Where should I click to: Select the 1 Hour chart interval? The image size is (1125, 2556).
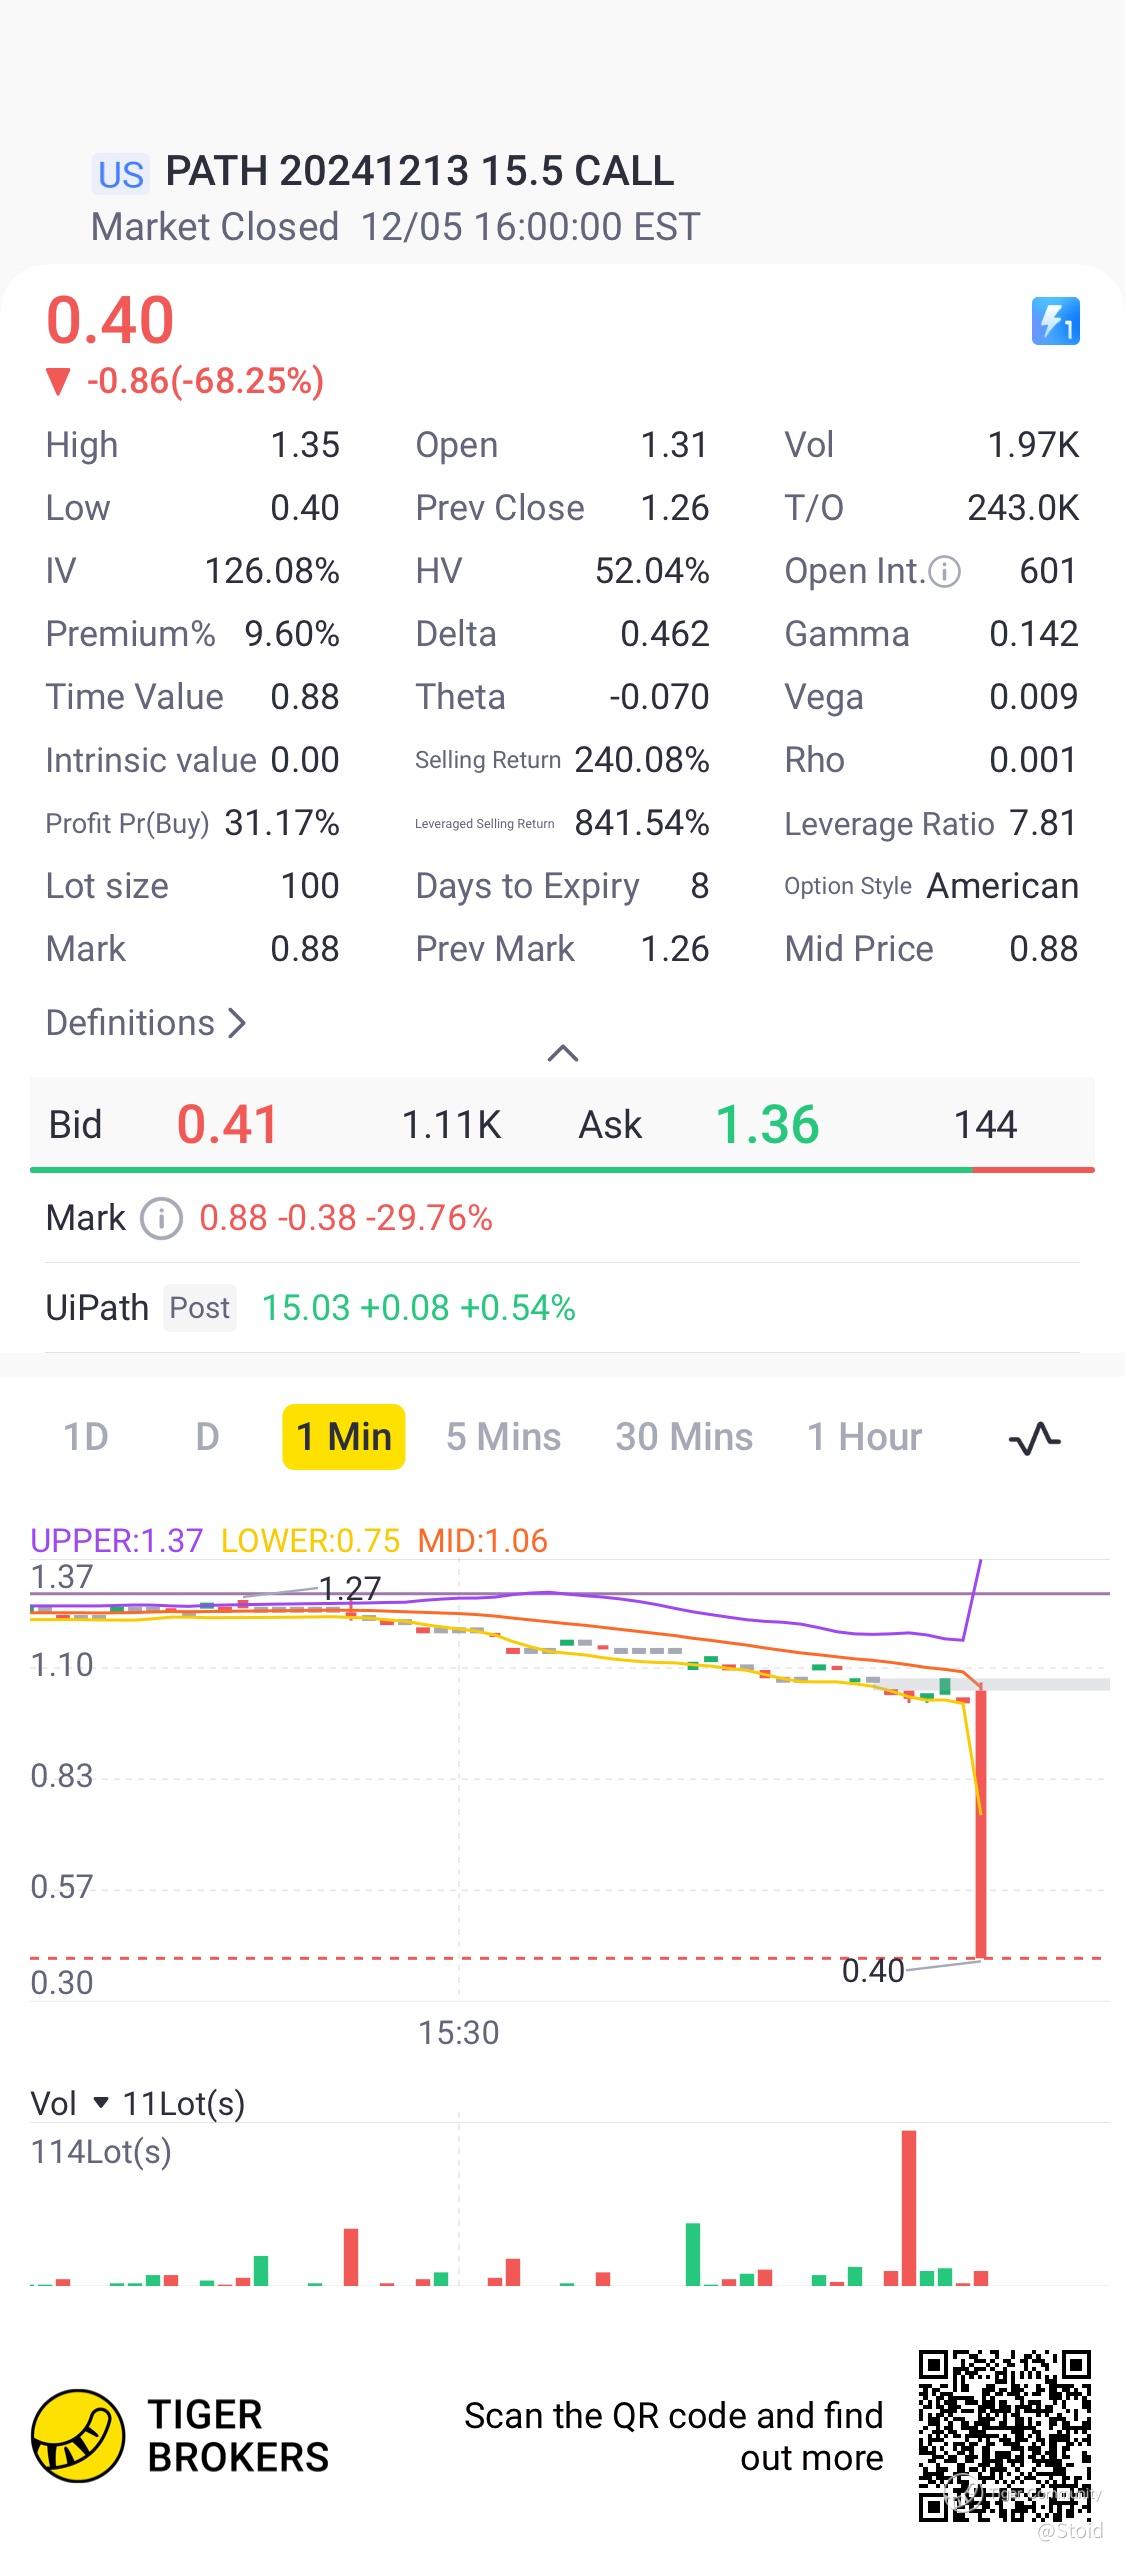864,1437
